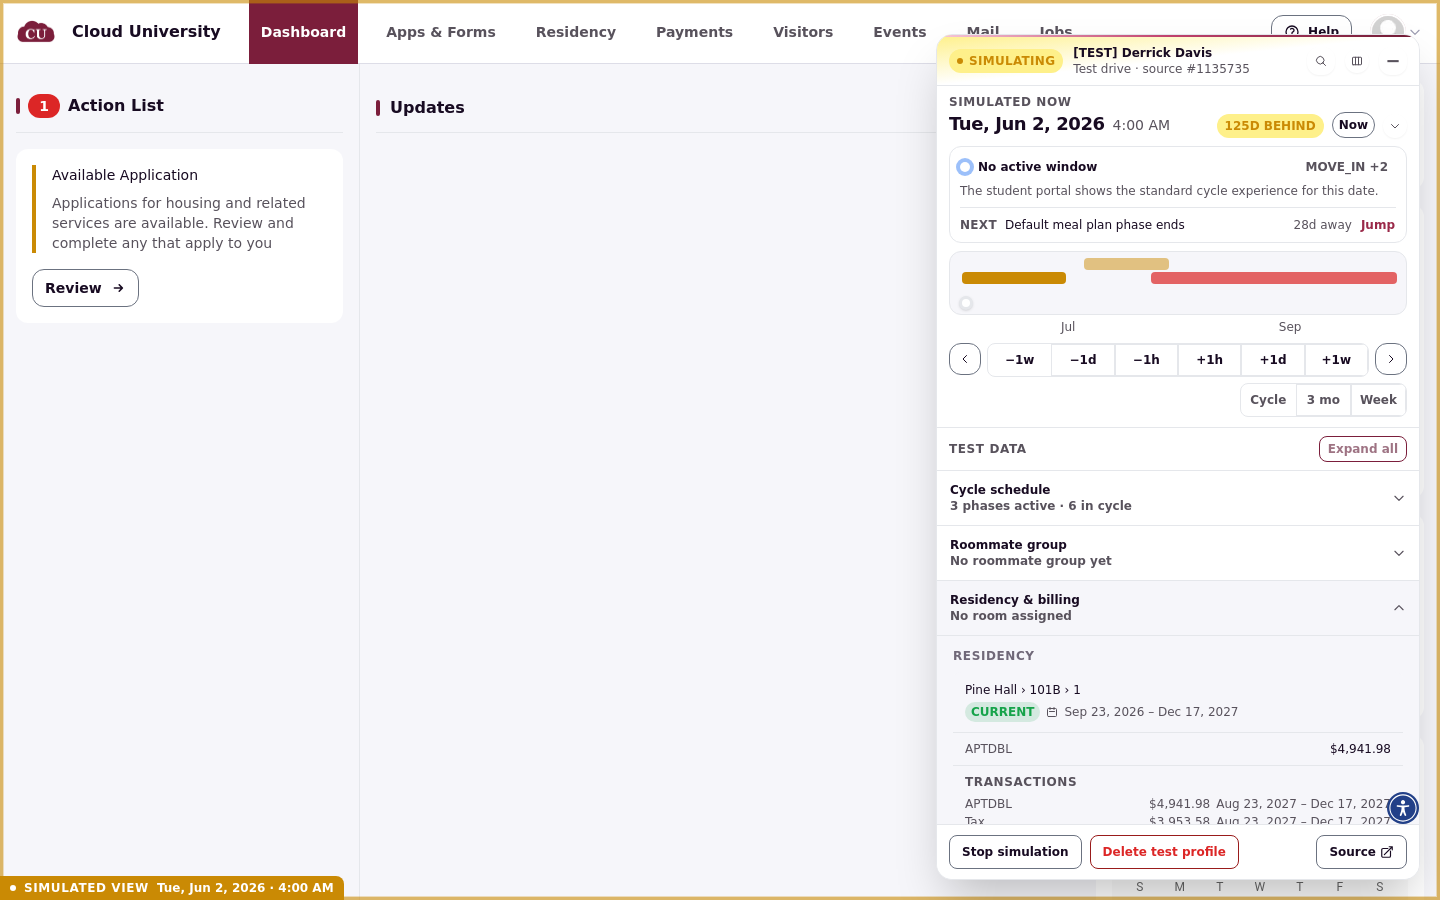
Task: Select the Cycle timeline range
Action: 1268,400
